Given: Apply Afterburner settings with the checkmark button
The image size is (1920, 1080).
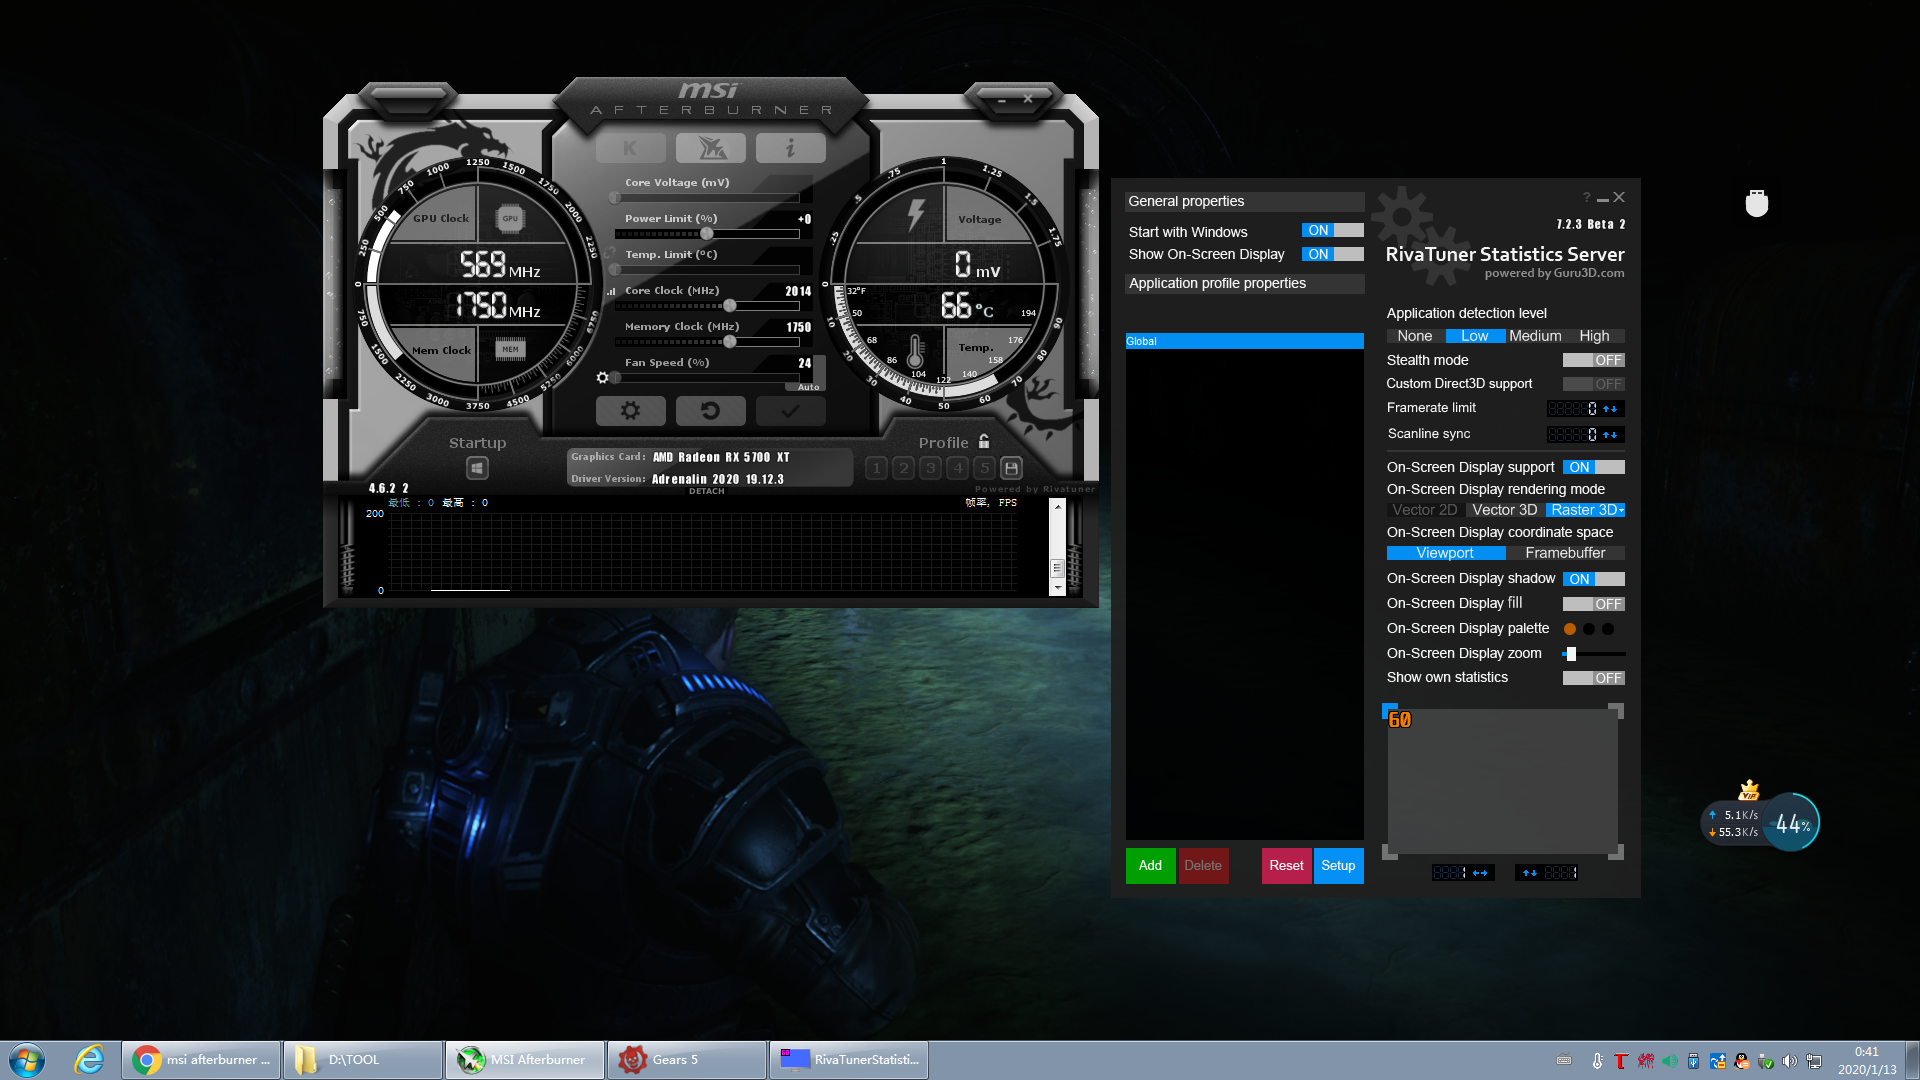Looking at the screenshot, I should [790, 410].
